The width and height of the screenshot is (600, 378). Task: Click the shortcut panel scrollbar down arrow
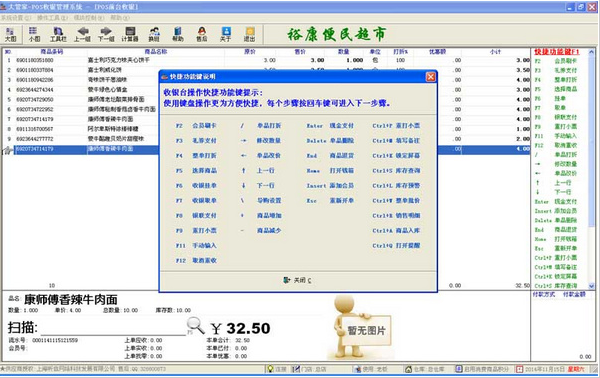point(591,285)
